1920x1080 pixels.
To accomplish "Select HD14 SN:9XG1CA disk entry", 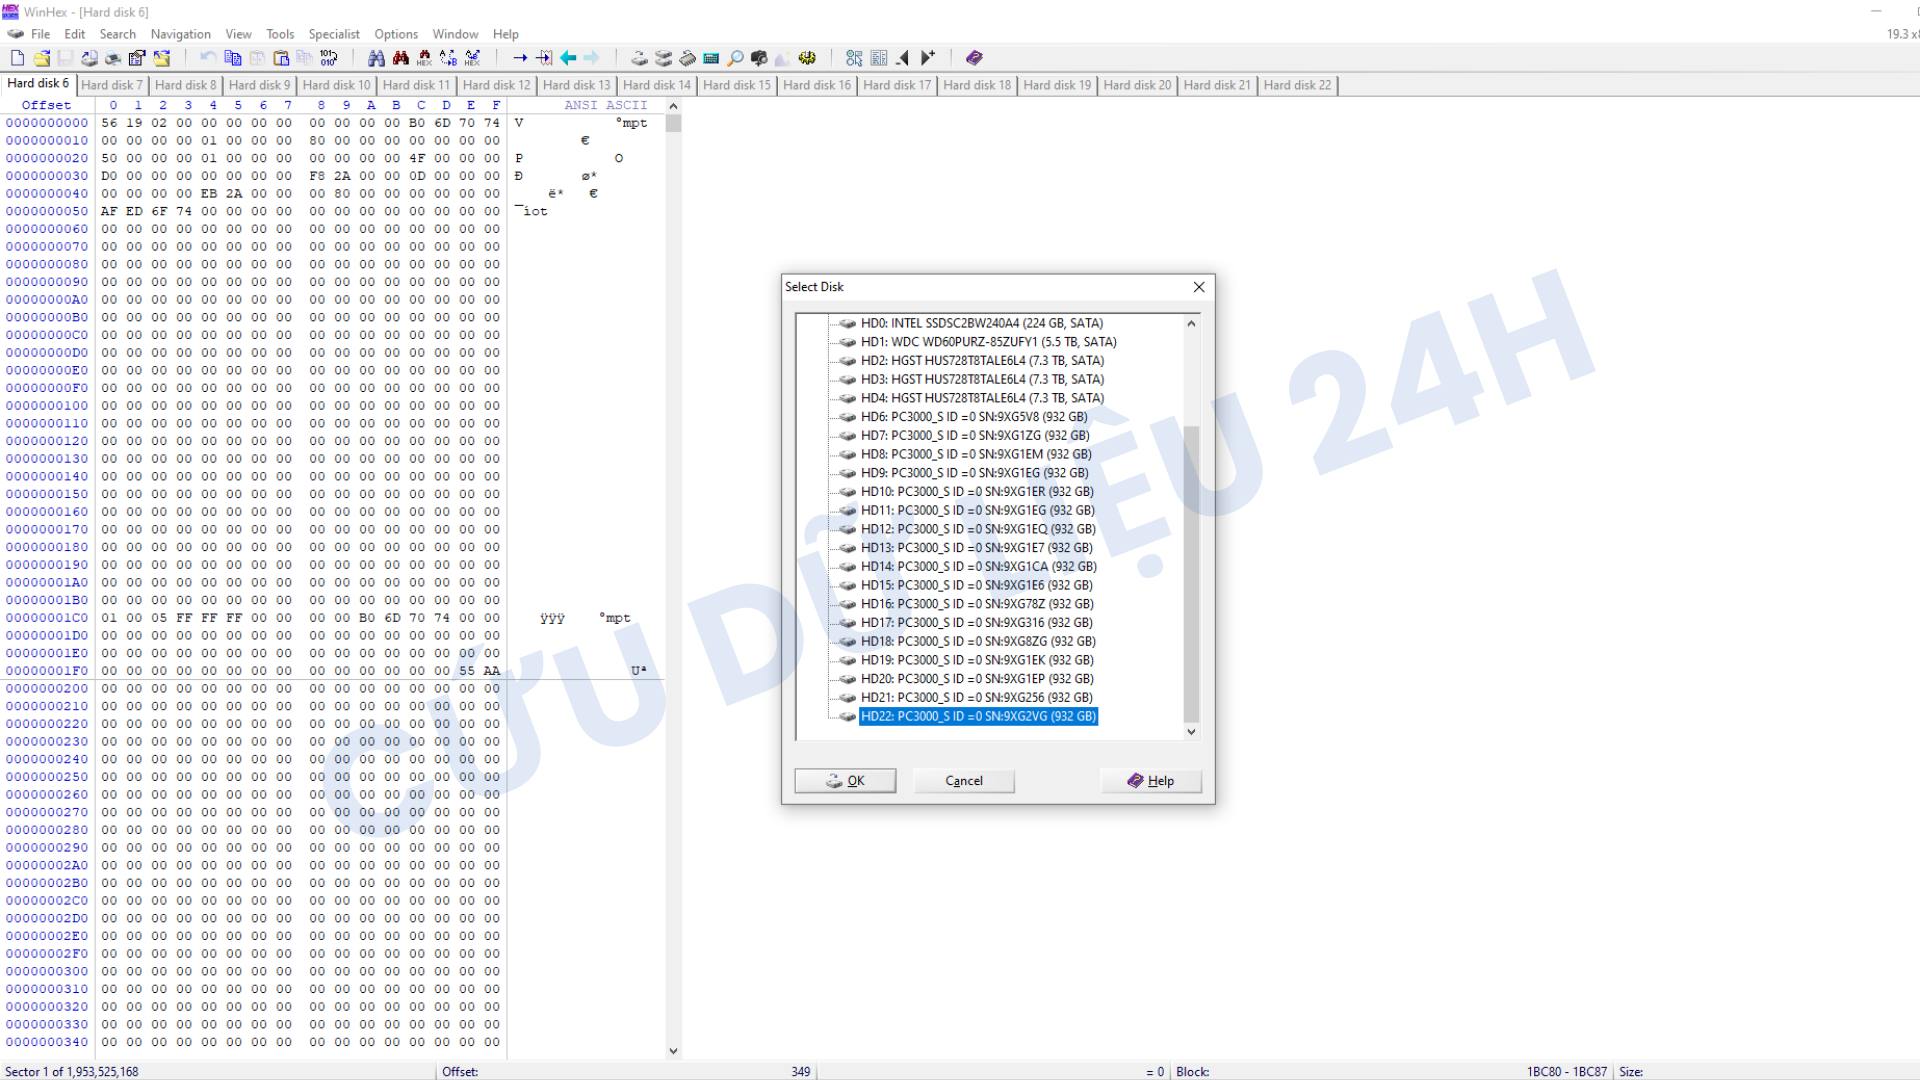I will click(x=978, y=566).
